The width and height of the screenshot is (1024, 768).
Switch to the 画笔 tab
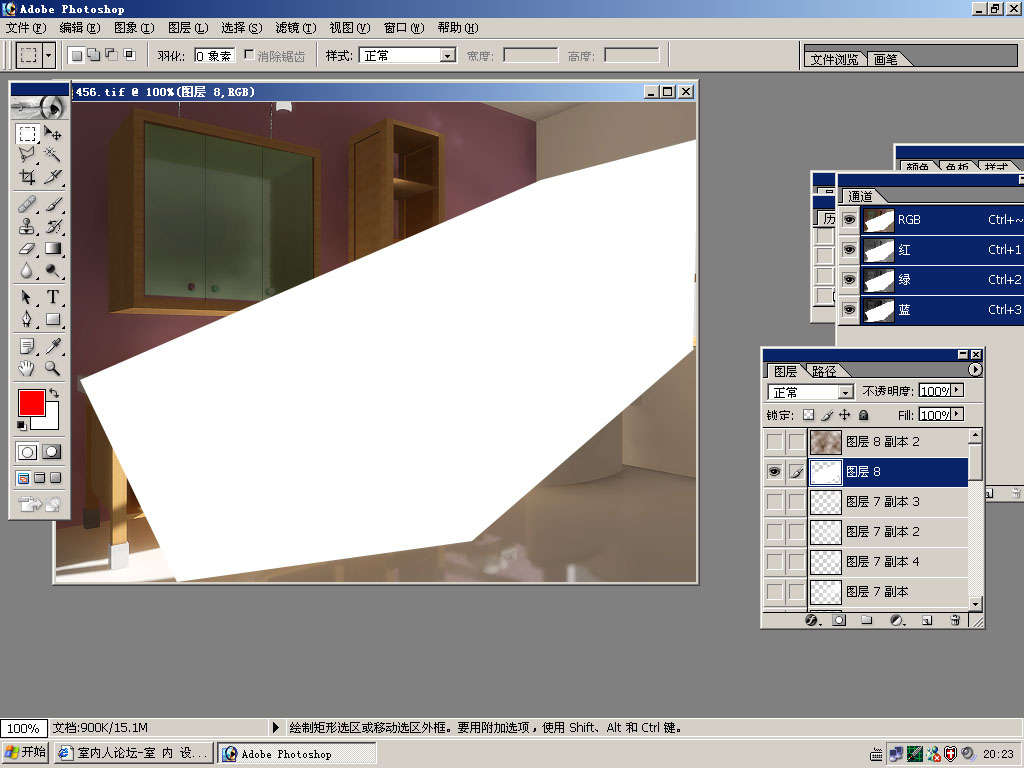coord(886,59)
